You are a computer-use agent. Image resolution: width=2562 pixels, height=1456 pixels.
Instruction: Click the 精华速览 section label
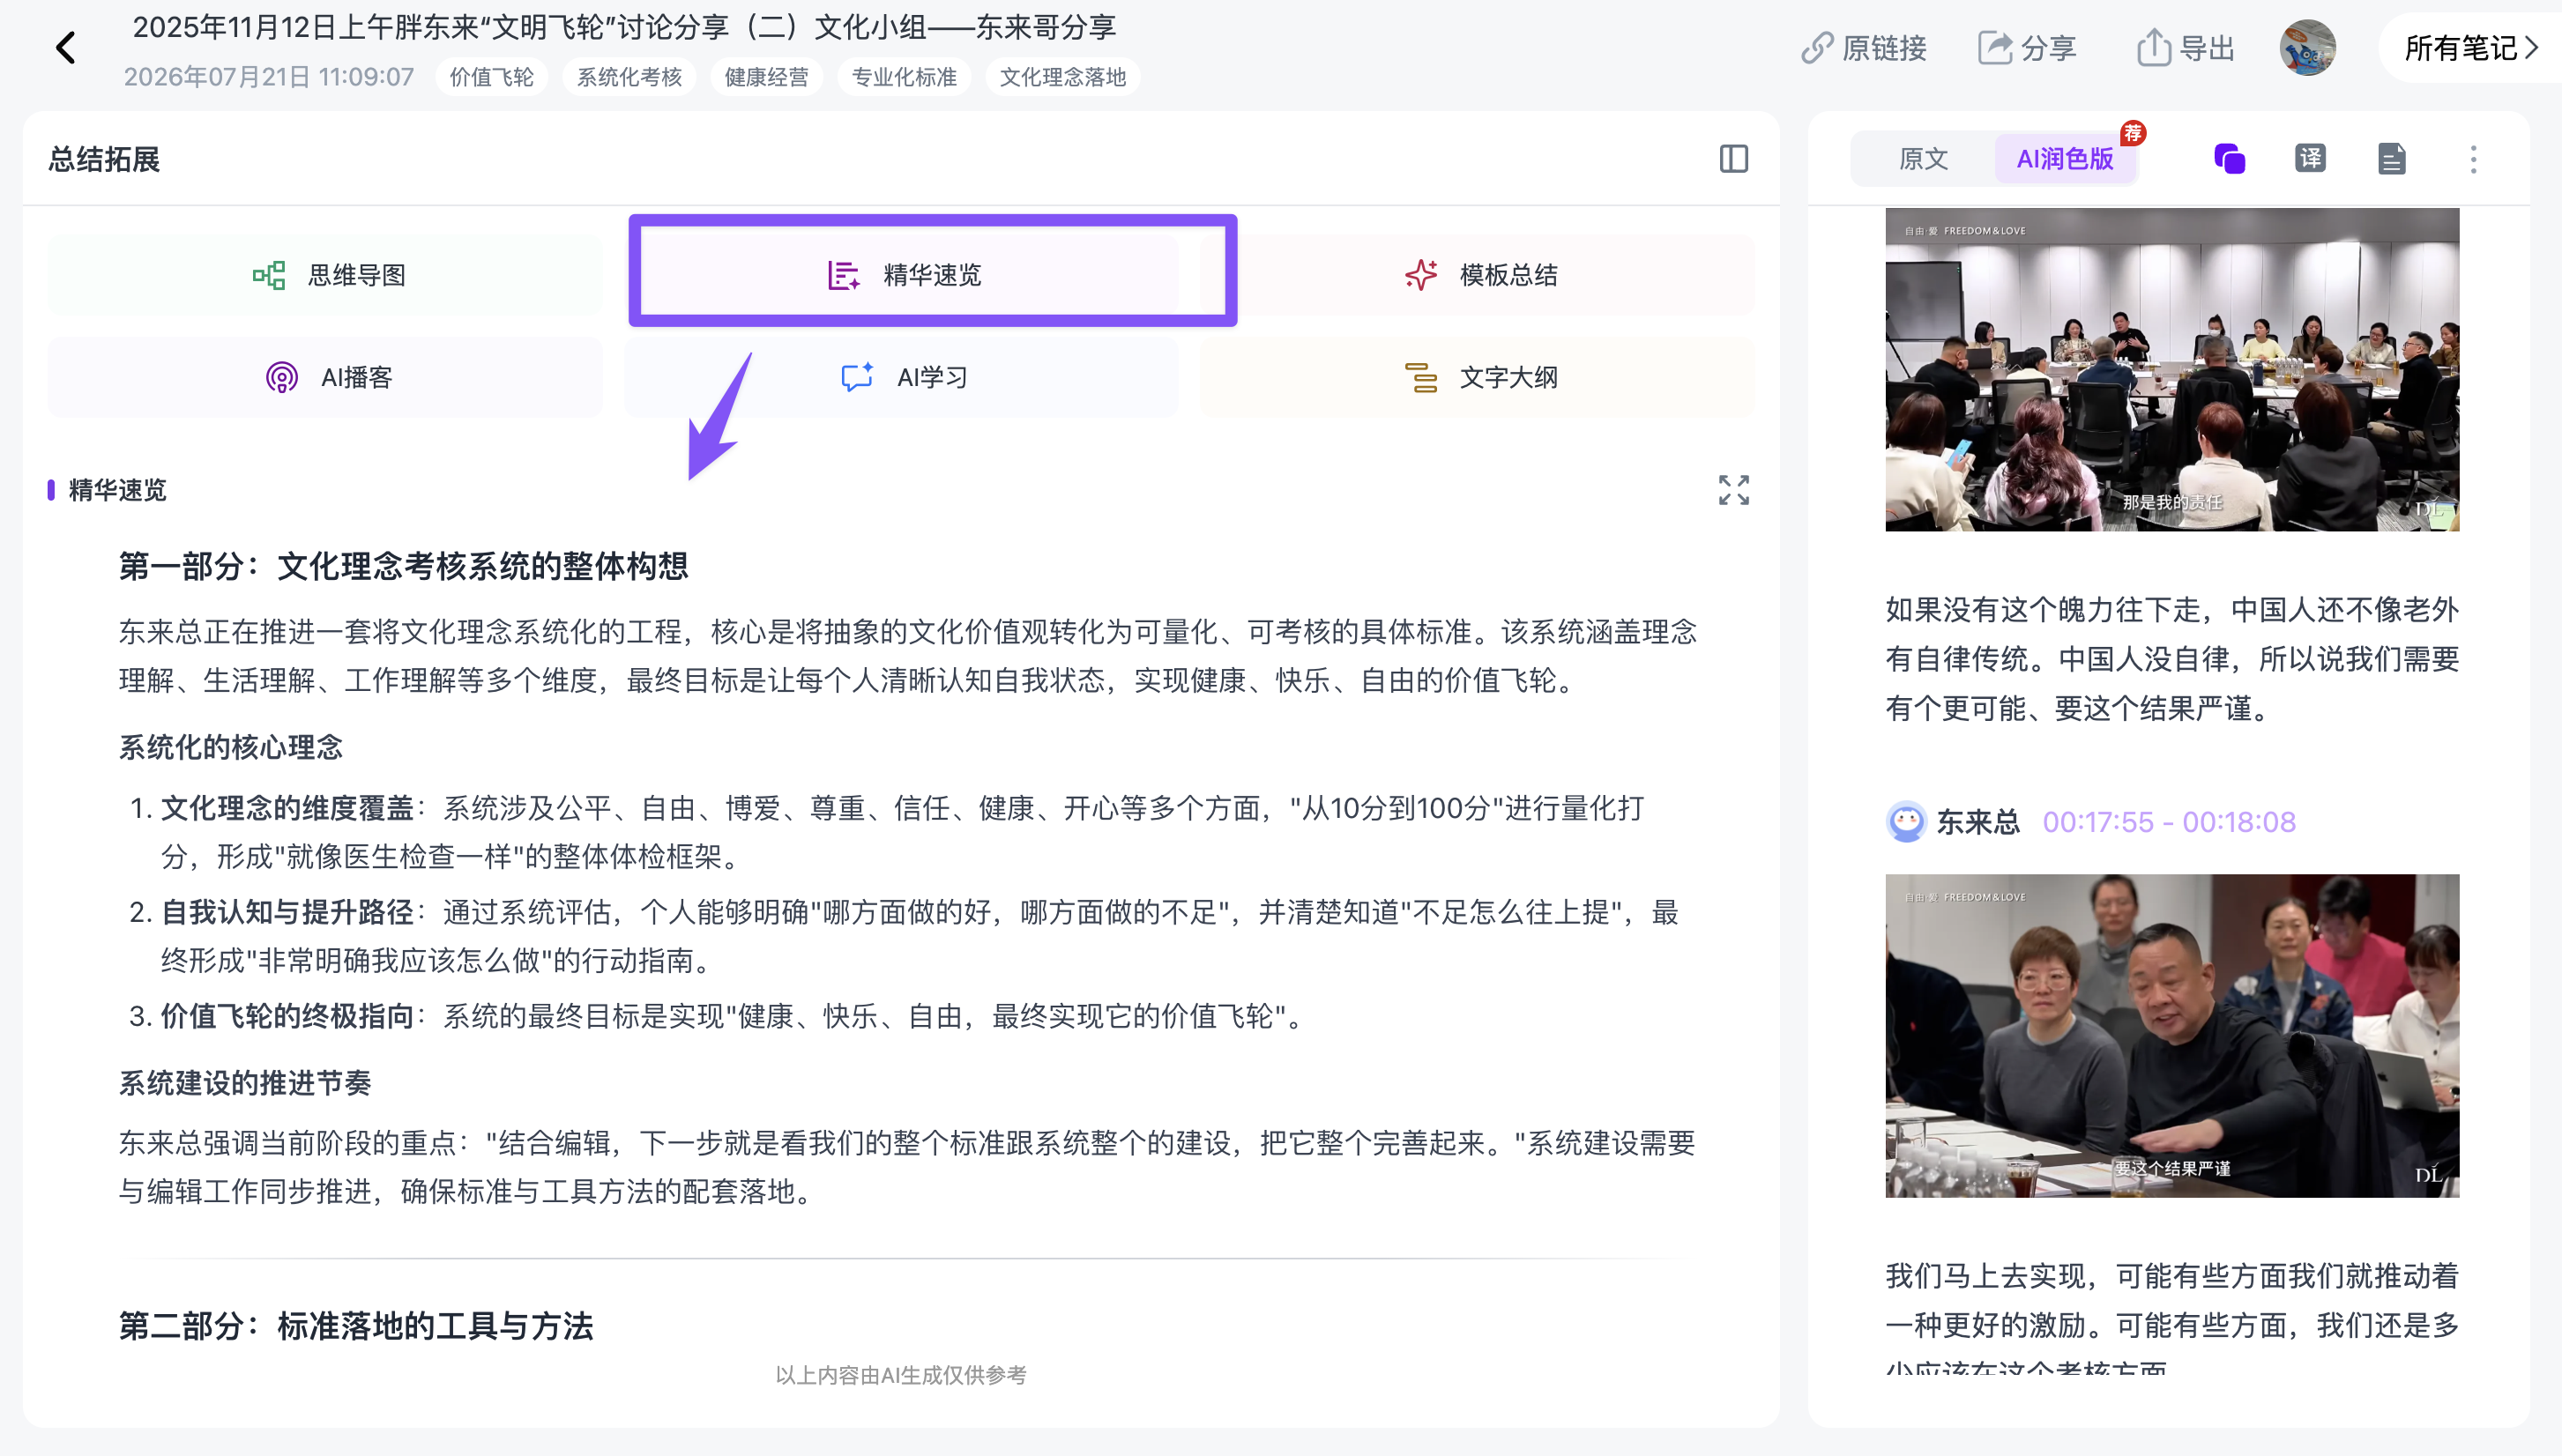click(x=117, y=490)
